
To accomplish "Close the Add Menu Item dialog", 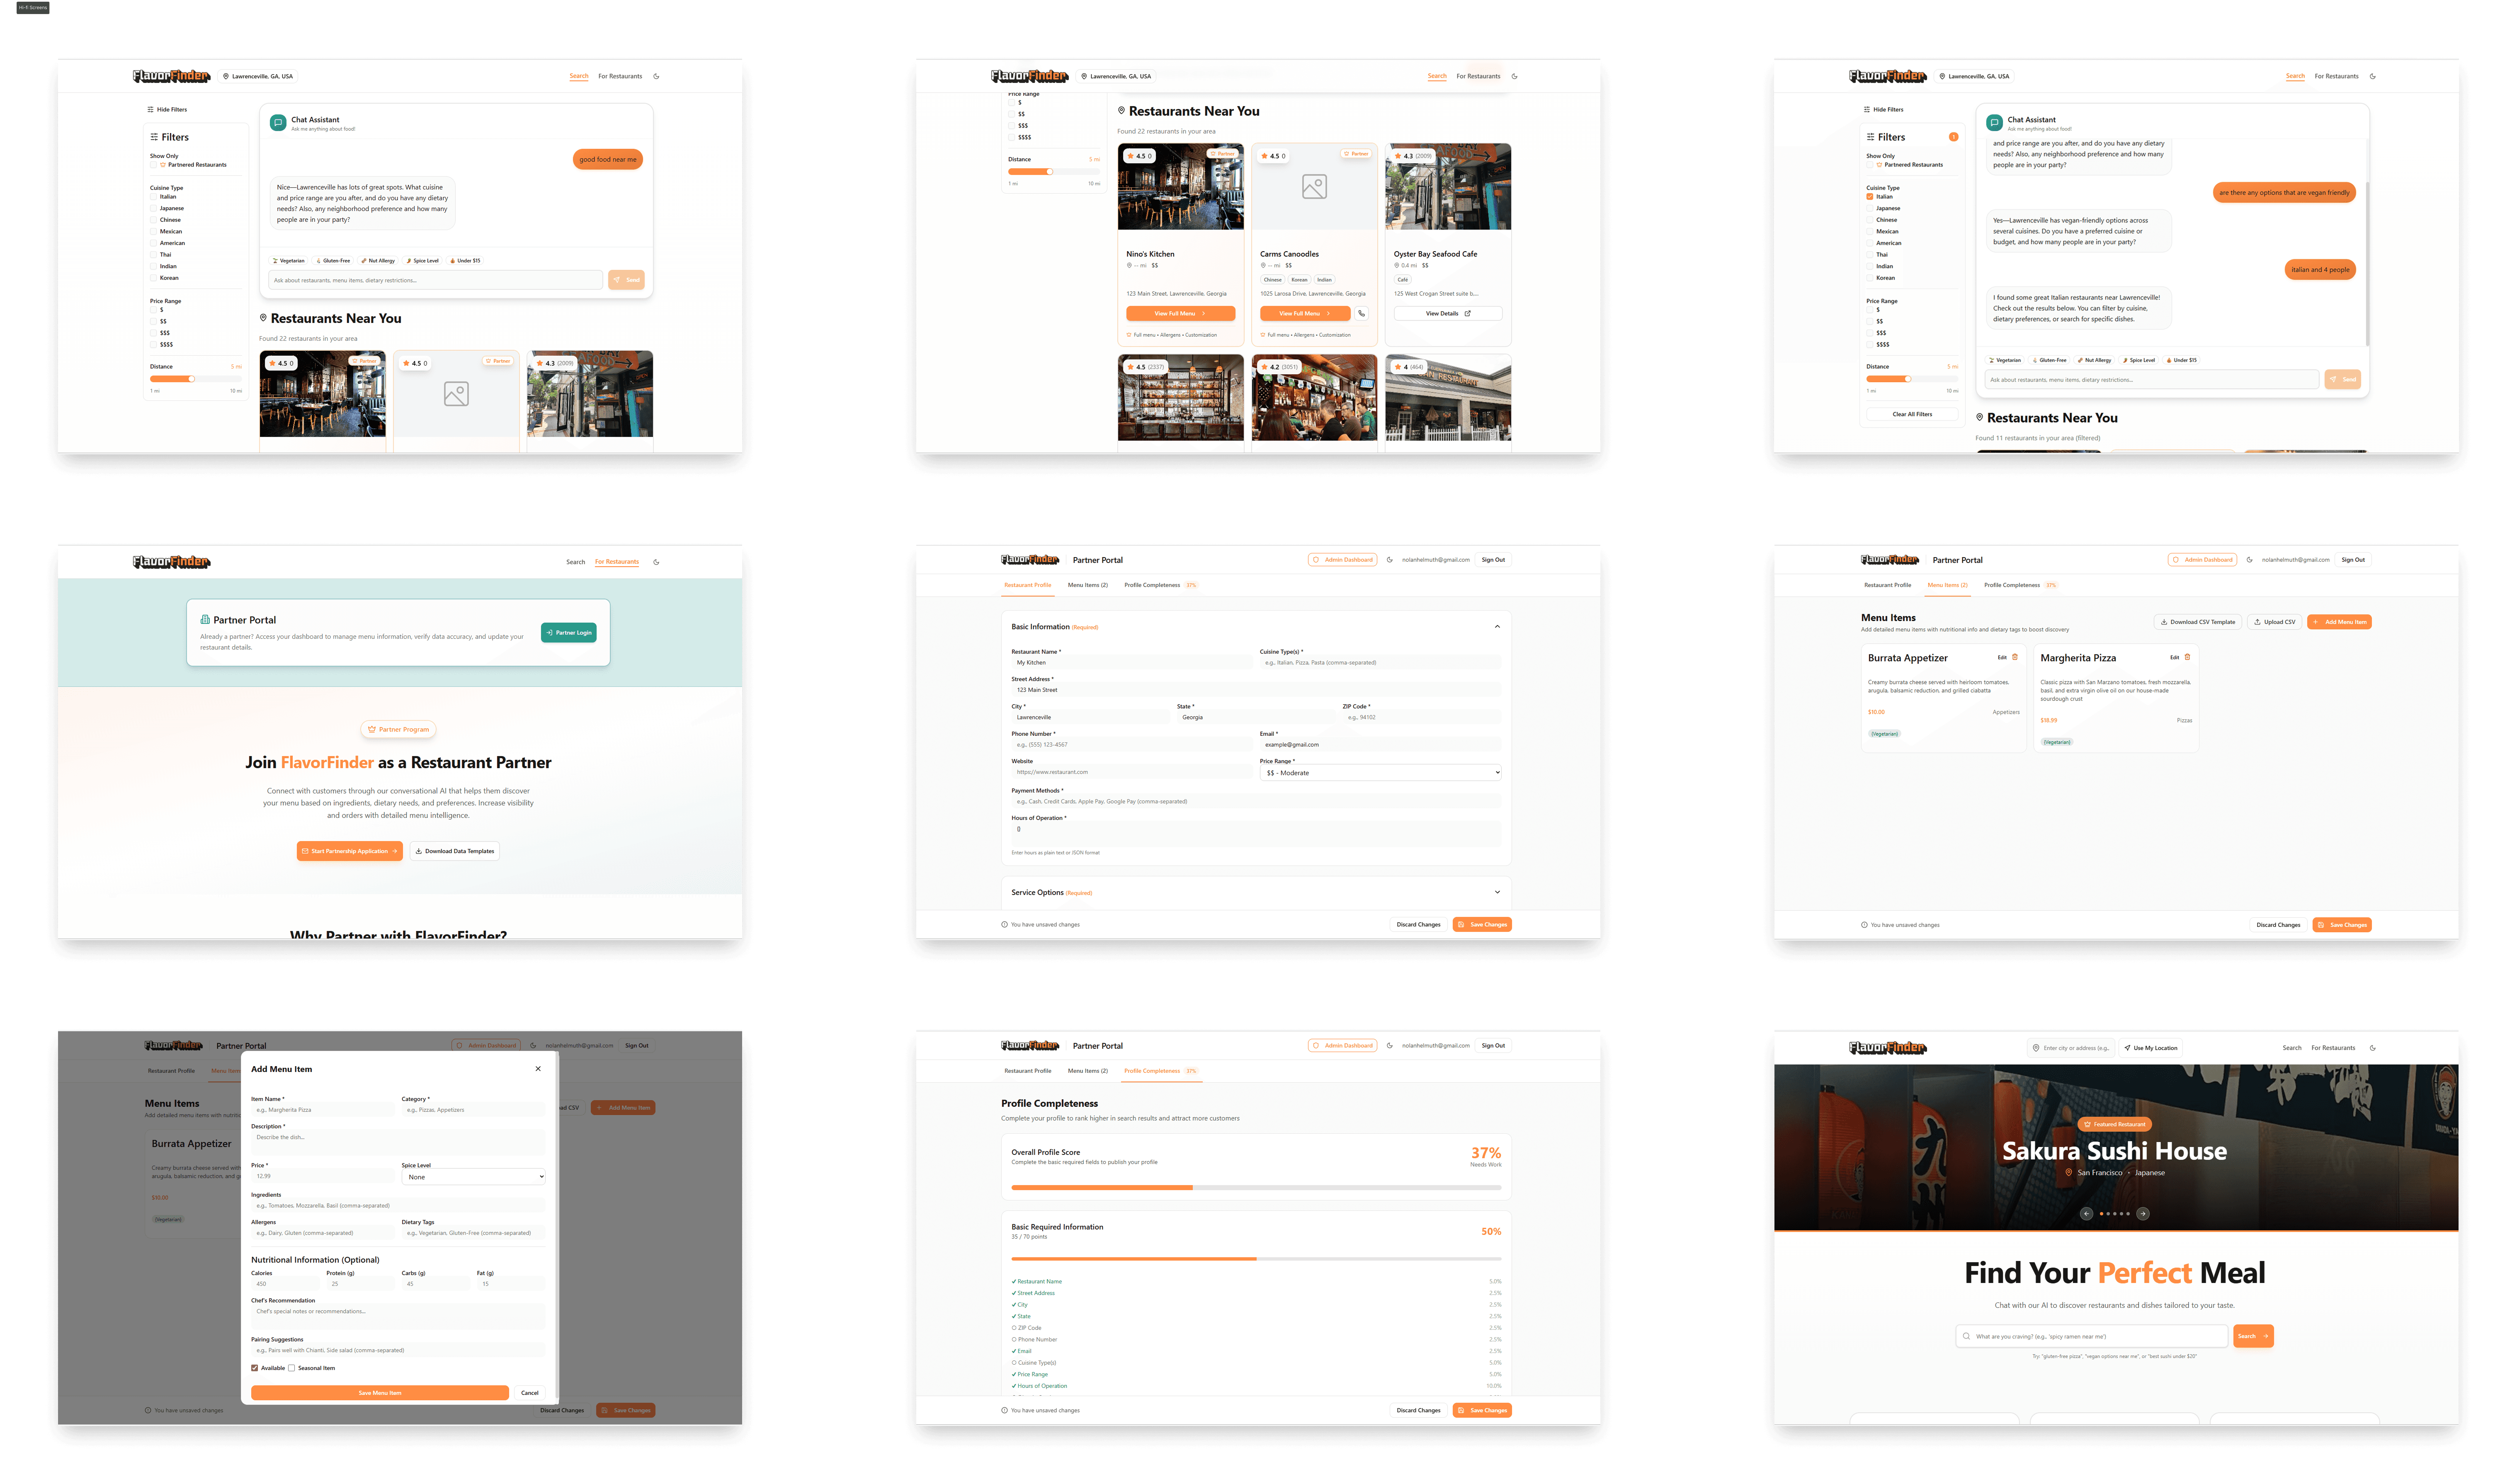I will (538, 1069).
